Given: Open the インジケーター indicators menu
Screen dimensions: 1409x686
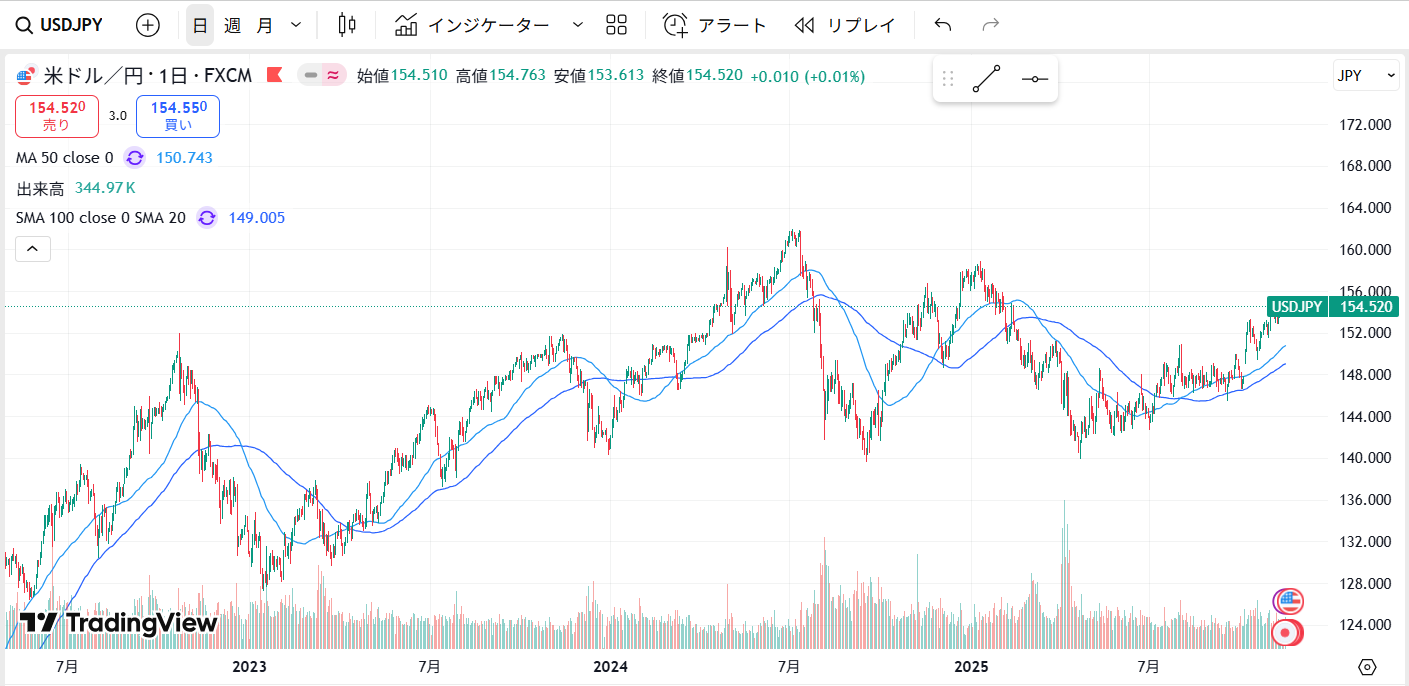Looking at the screenshot, I should coord(474,25).
